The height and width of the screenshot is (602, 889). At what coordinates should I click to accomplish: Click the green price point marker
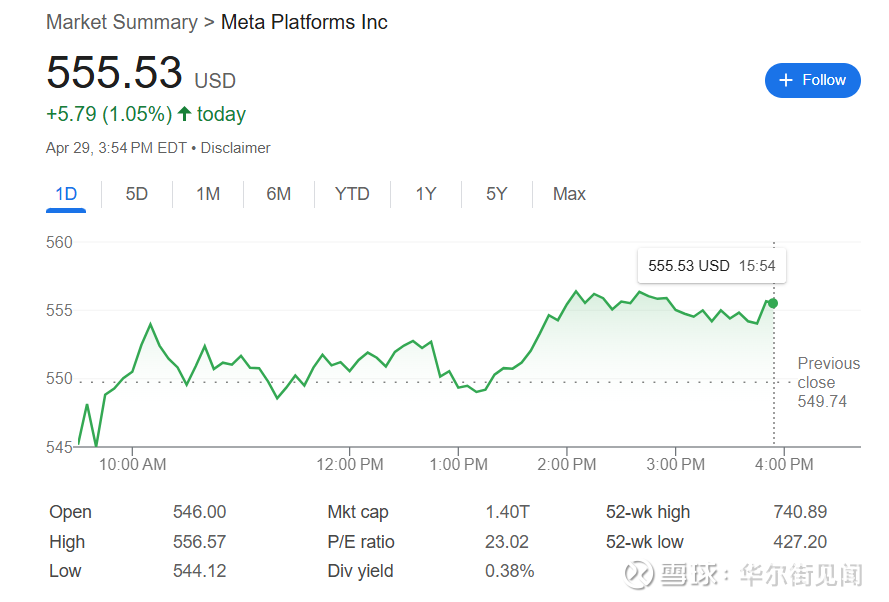pos(772,303)
